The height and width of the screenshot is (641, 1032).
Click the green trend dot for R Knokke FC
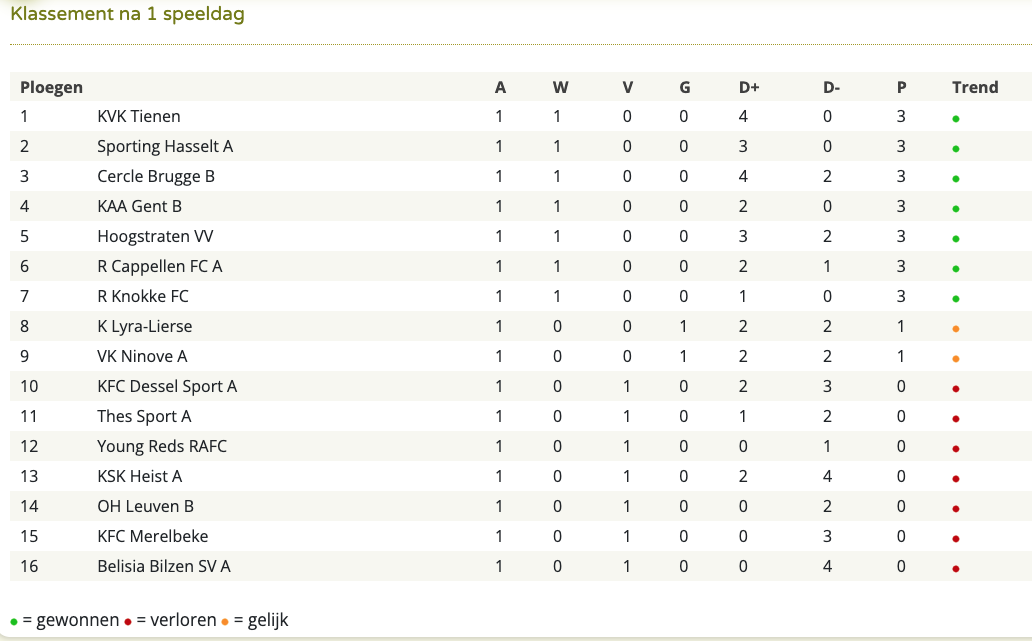(x=956, y=299)
